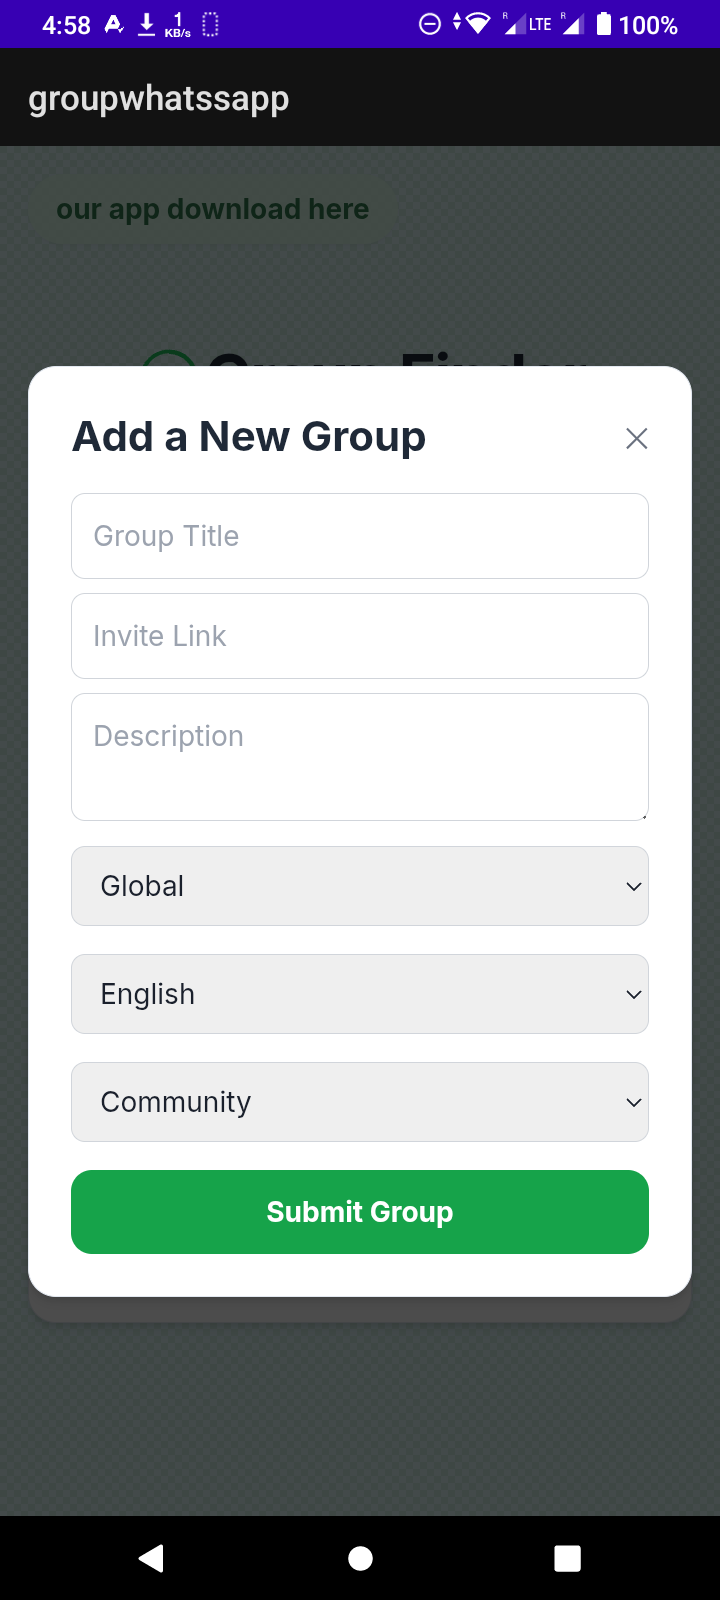This screenshot has width=720, height=1600.
Task: Tap the groupwhatssapp app title
Action: tap(159, 98)
